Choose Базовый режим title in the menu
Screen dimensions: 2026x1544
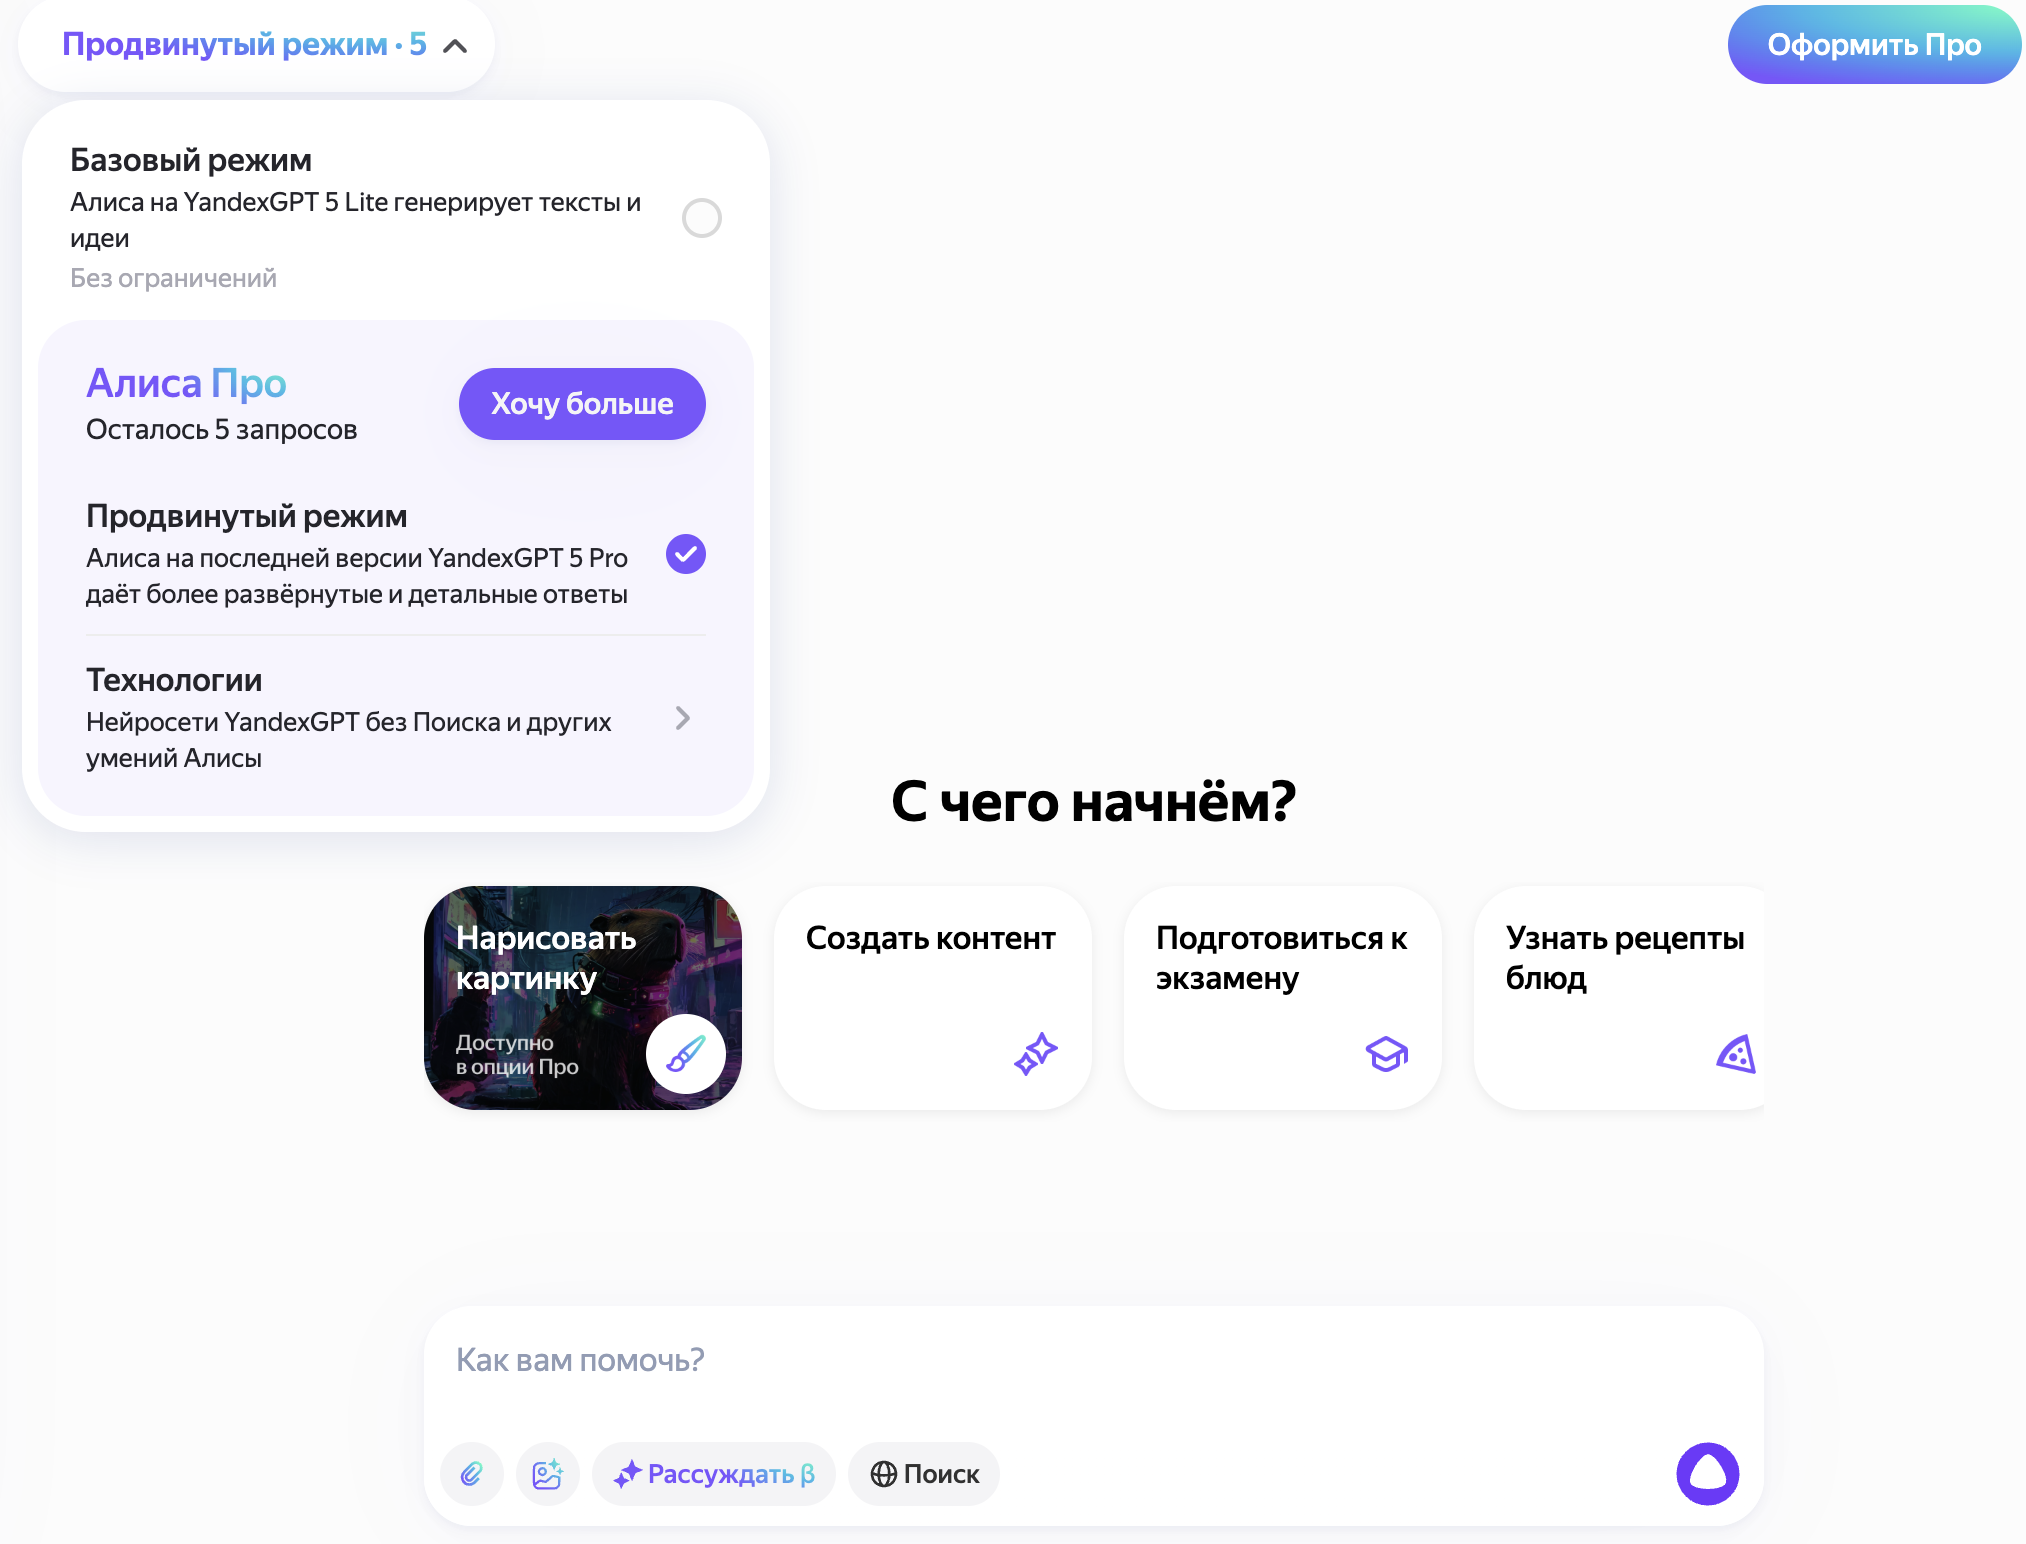coord(191,160)
